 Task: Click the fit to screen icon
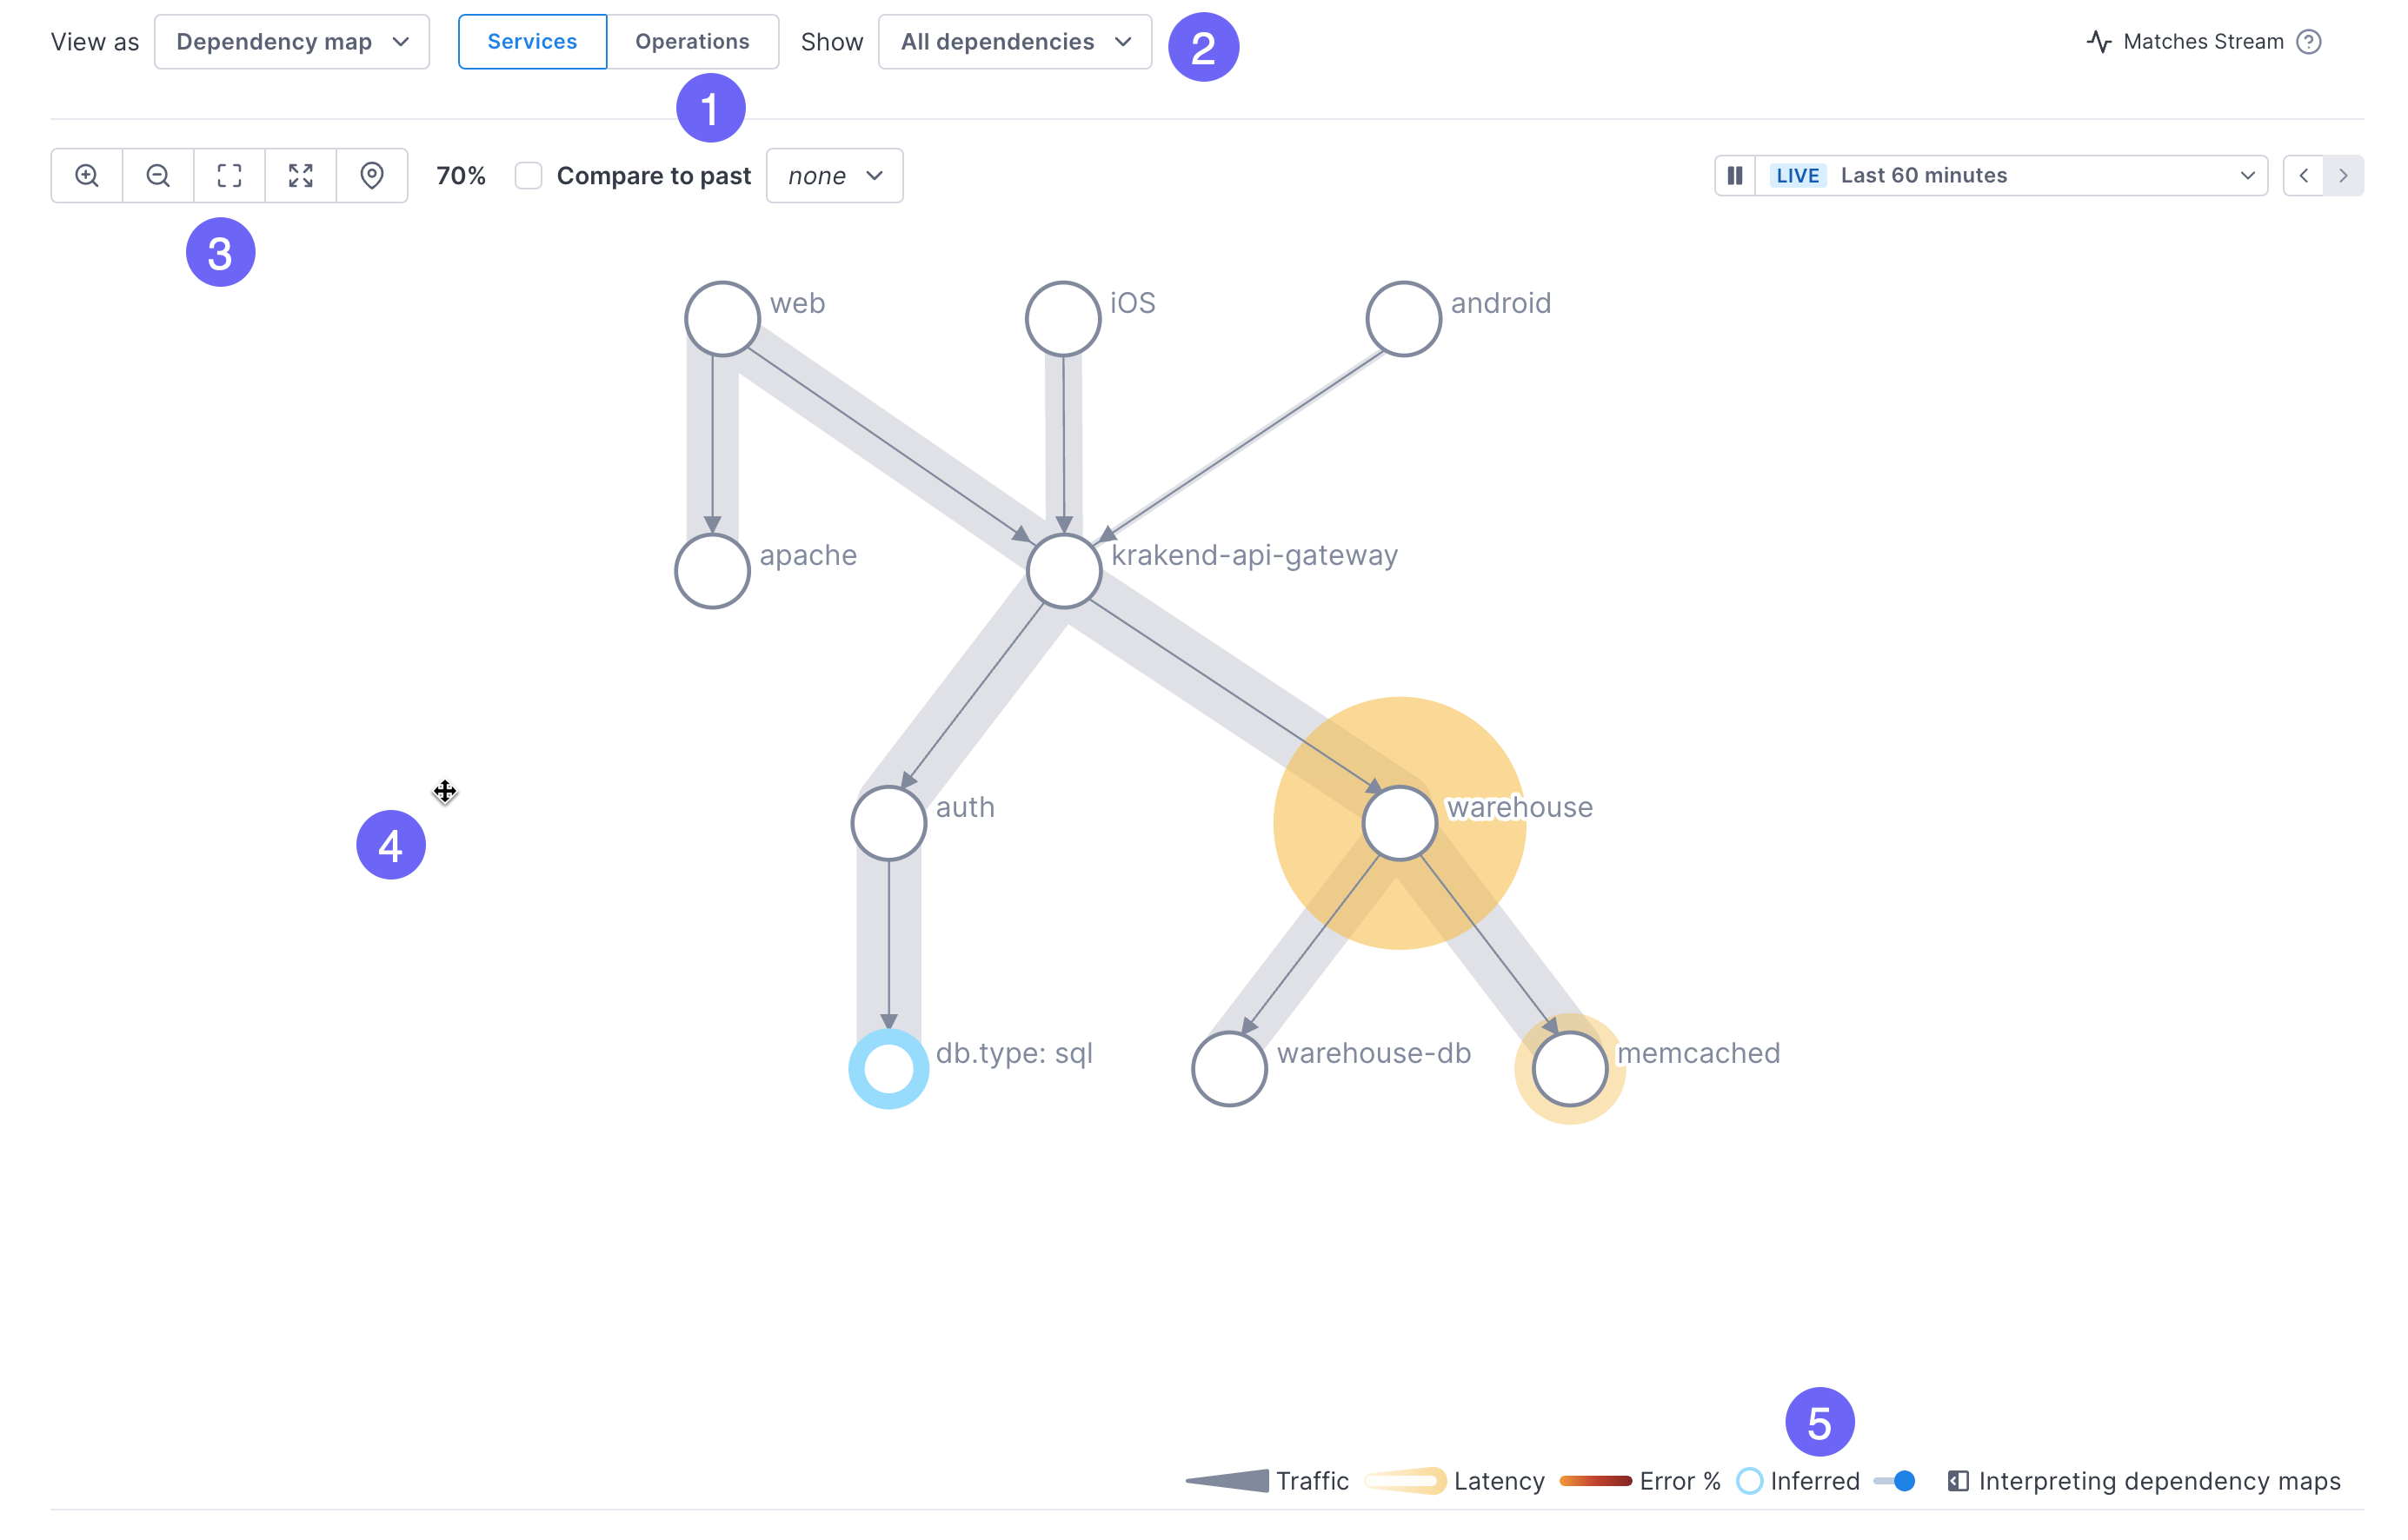tap(228, 176)
